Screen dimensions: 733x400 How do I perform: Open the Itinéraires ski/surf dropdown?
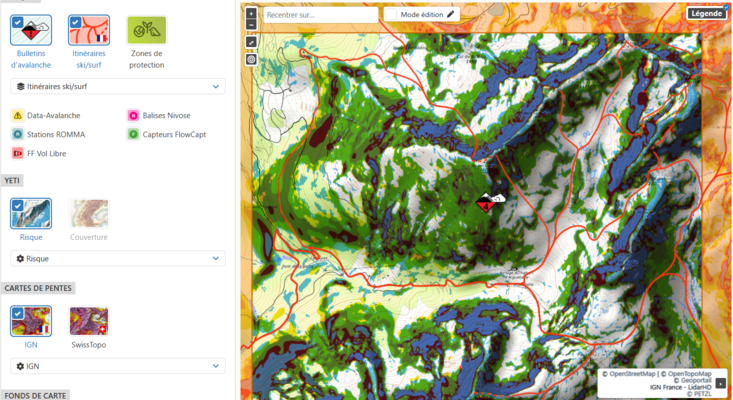pyautogui.click(x=117, y=86)
